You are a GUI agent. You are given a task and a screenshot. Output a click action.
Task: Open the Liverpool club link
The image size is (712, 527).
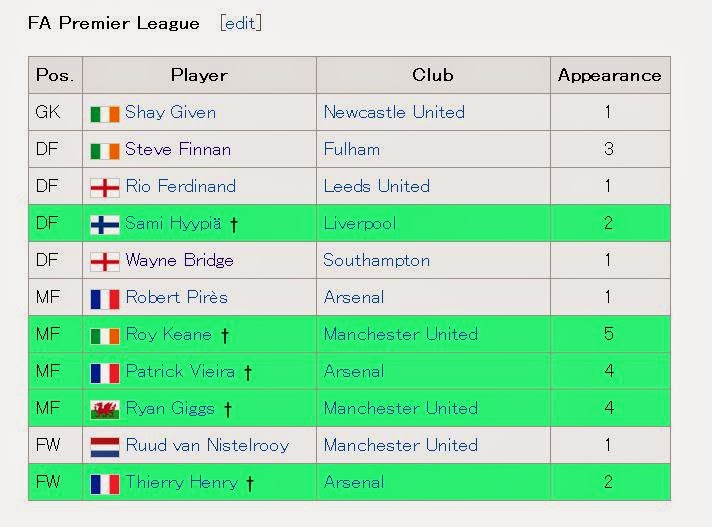coord(360,223)
